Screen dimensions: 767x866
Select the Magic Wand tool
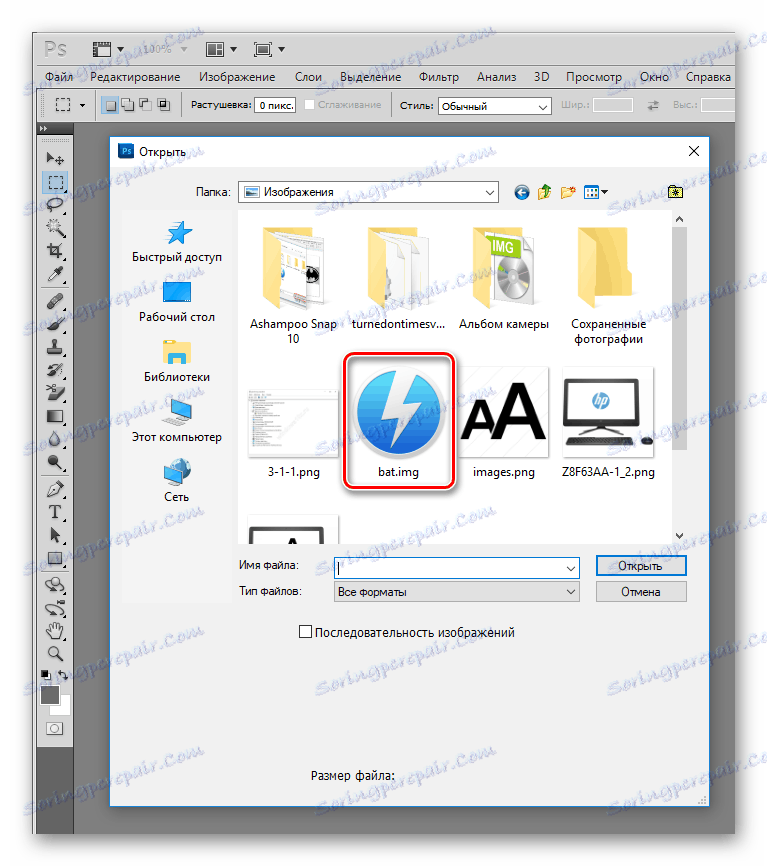55,228
